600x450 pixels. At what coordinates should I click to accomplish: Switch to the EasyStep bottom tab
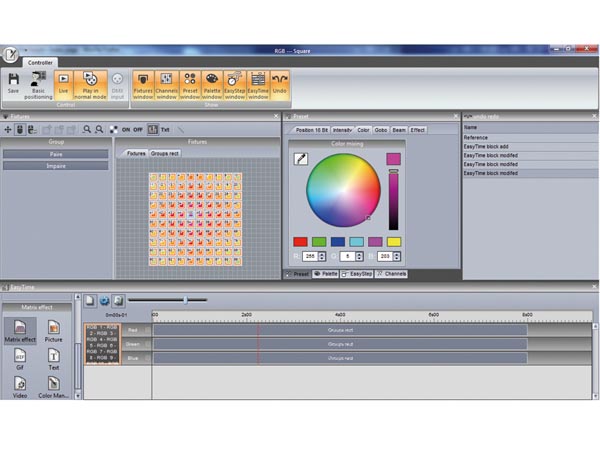pos(357,274)
